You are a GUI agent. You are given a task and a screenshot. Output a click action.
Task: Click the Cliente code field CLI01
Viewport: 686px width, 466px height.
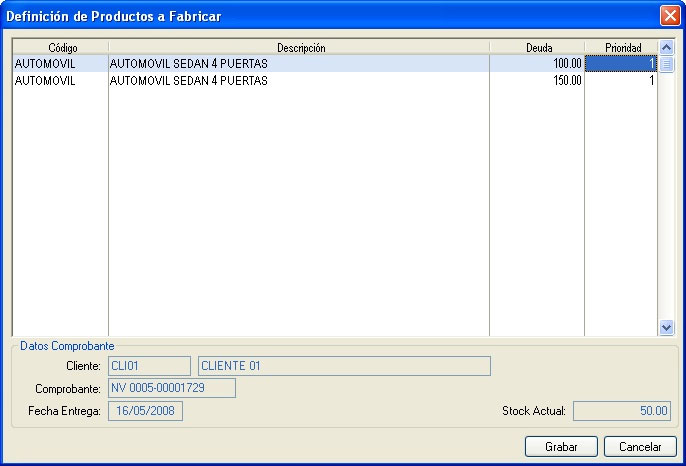(x=148, y=366)
